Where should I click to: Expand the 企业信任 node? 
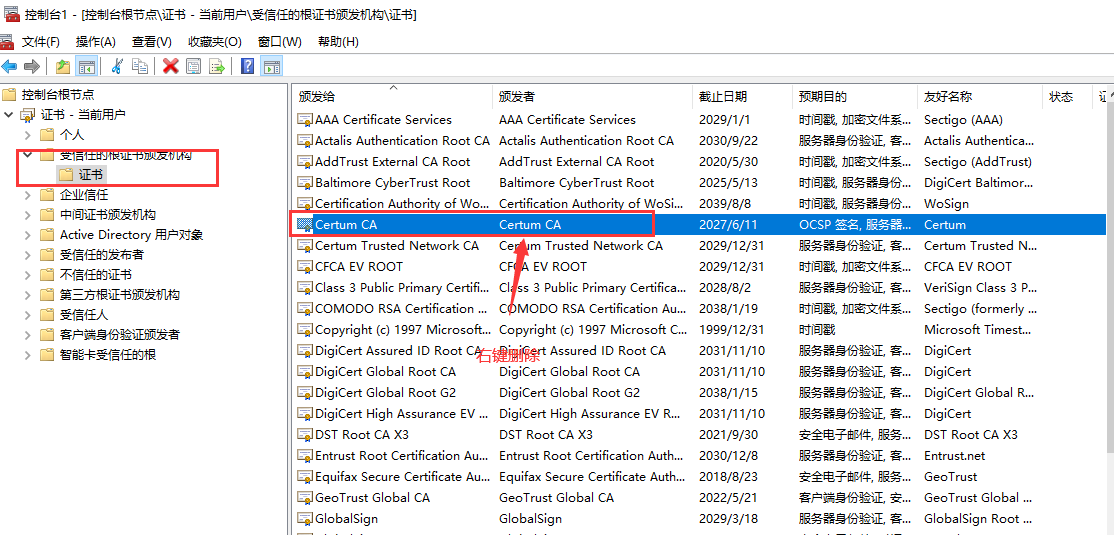(x=28, y=195)
